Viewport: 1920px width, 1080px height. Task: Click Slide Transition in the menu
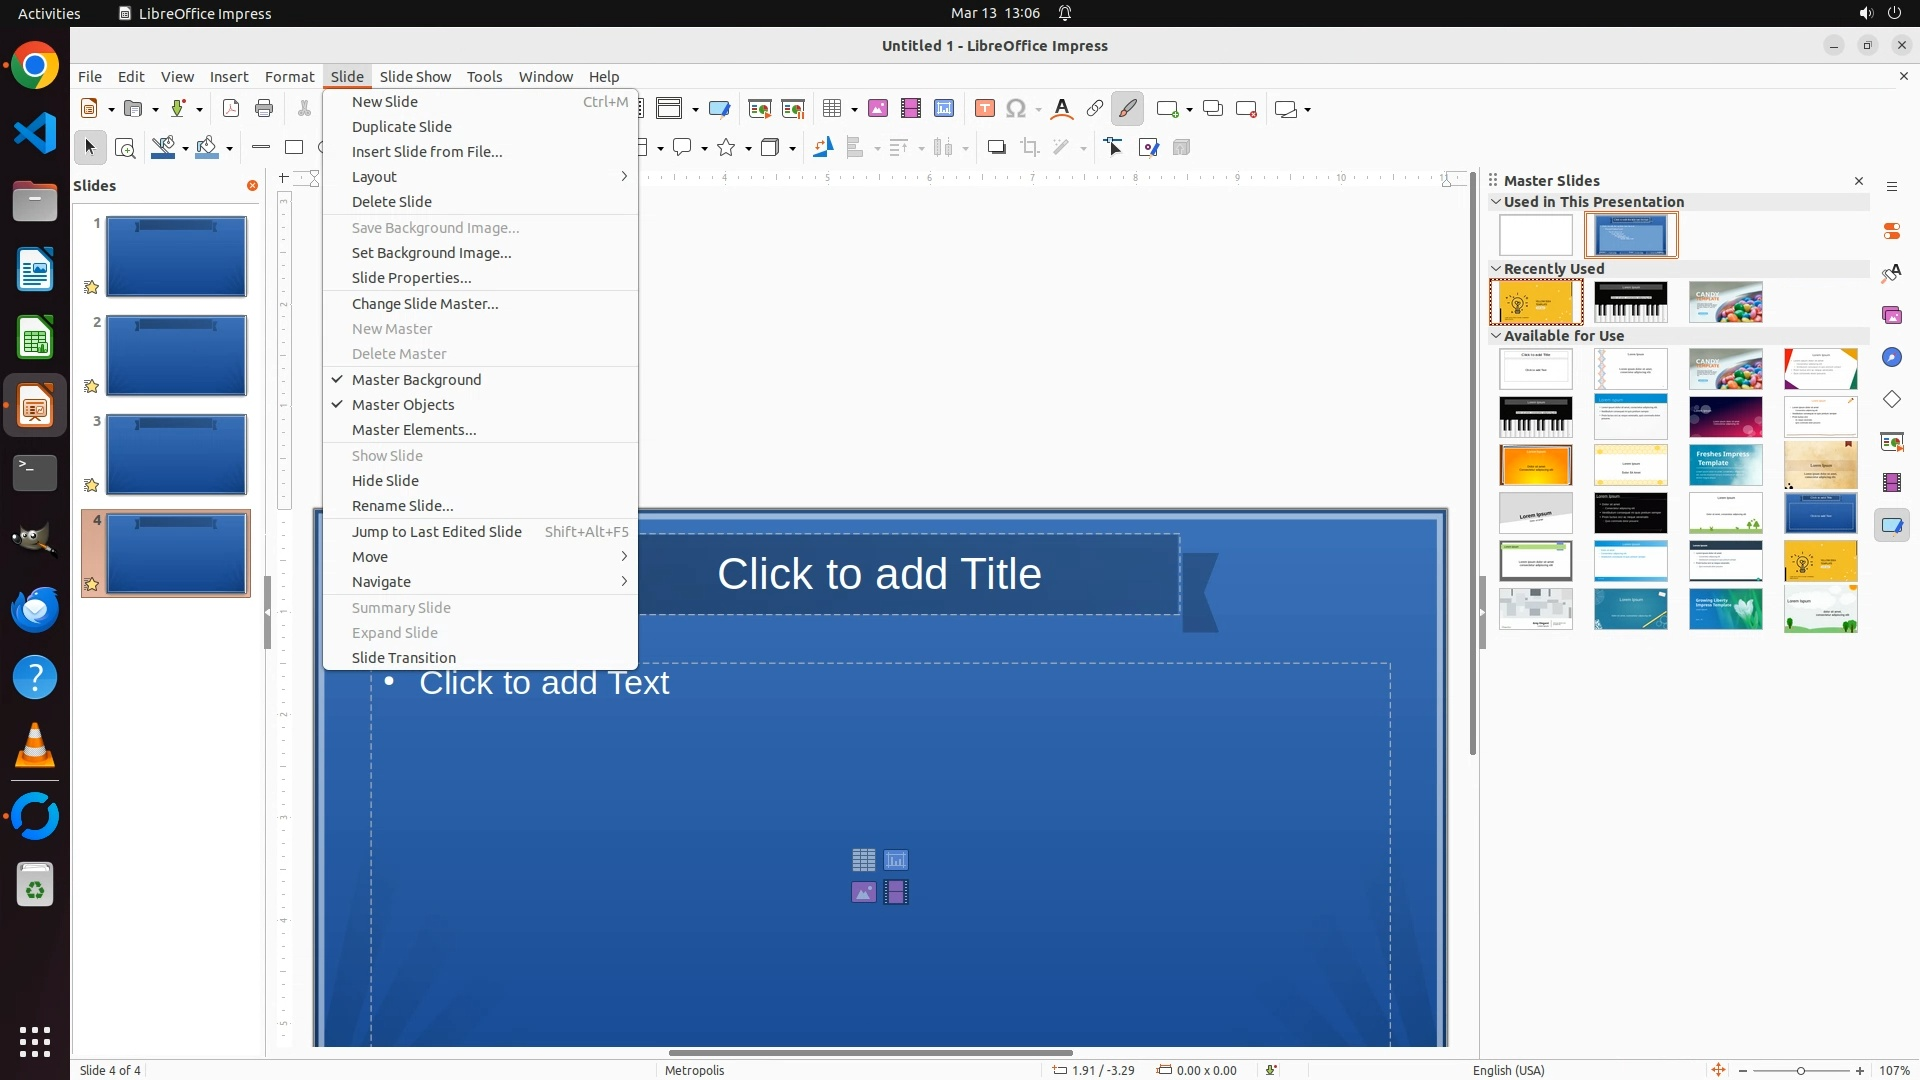[x=404, y=658]
